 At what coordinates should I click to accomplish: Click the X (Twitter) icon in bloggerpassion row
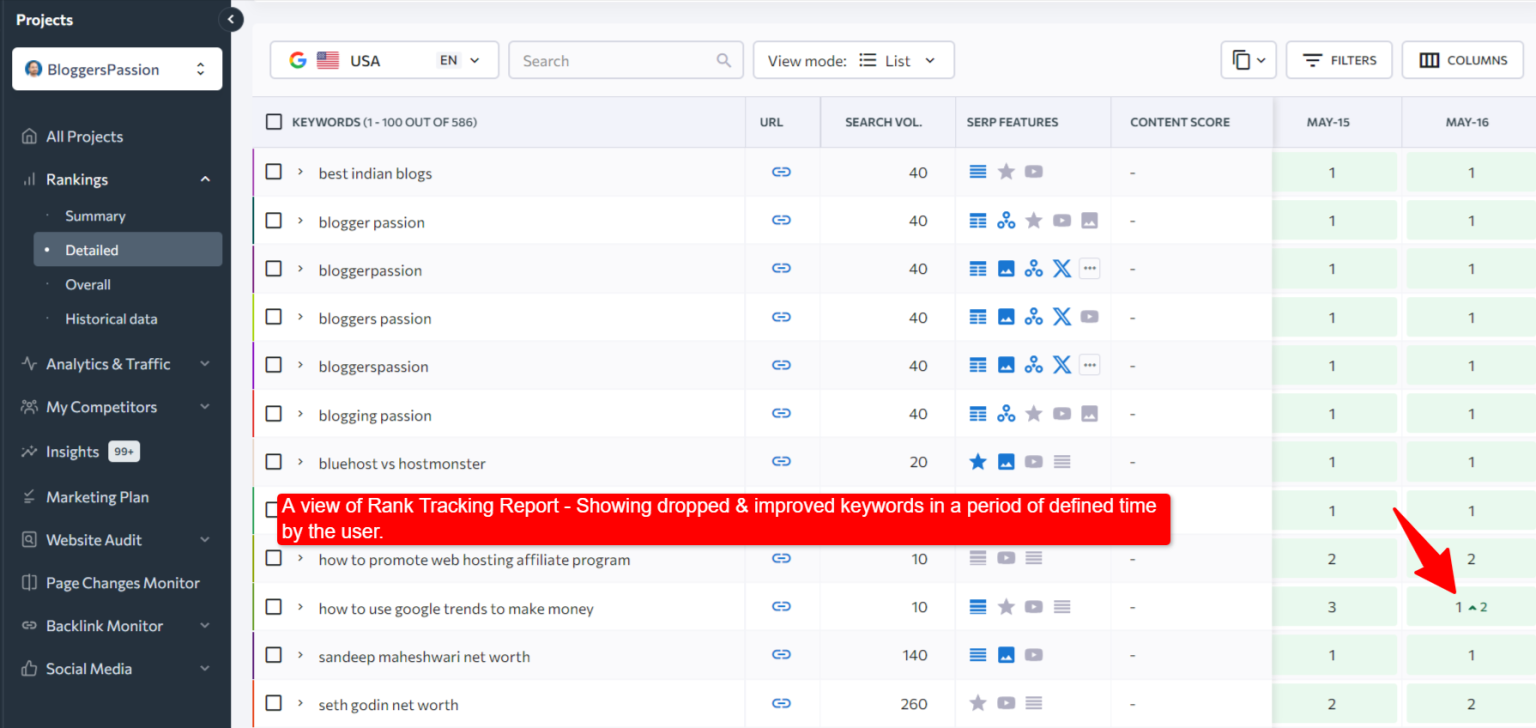tap(1062, 269)
